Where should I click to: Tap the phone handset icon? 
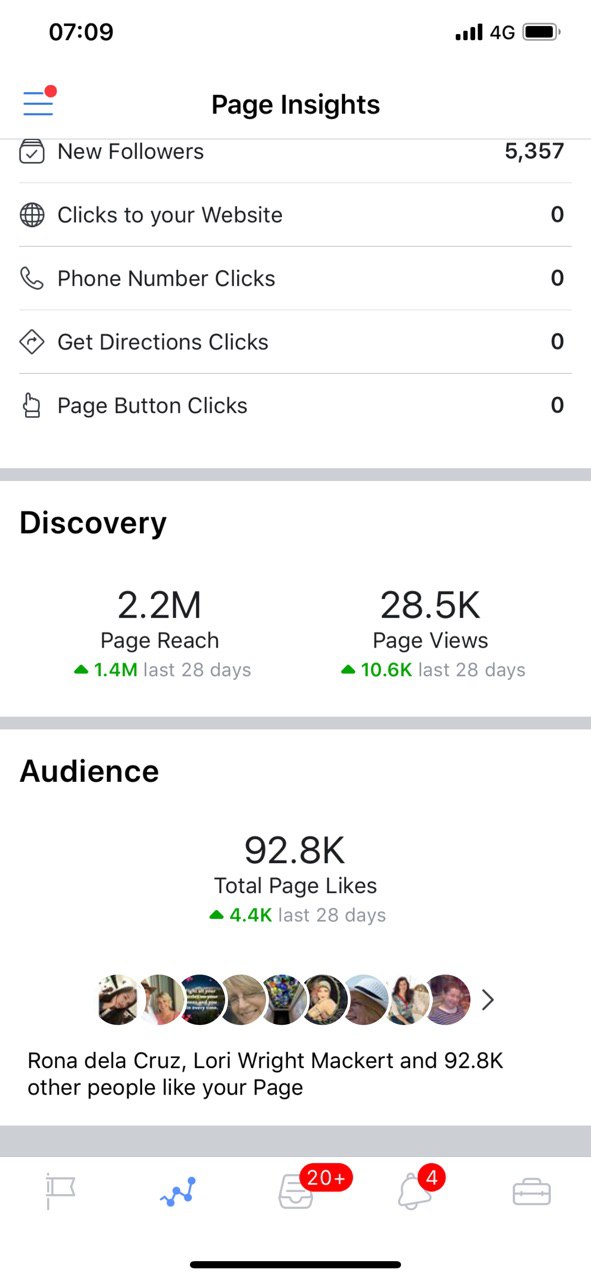coord(32,278)
